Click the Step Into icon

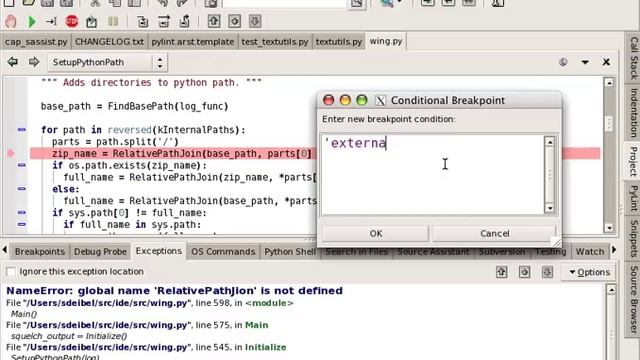[x=142, y=21]
